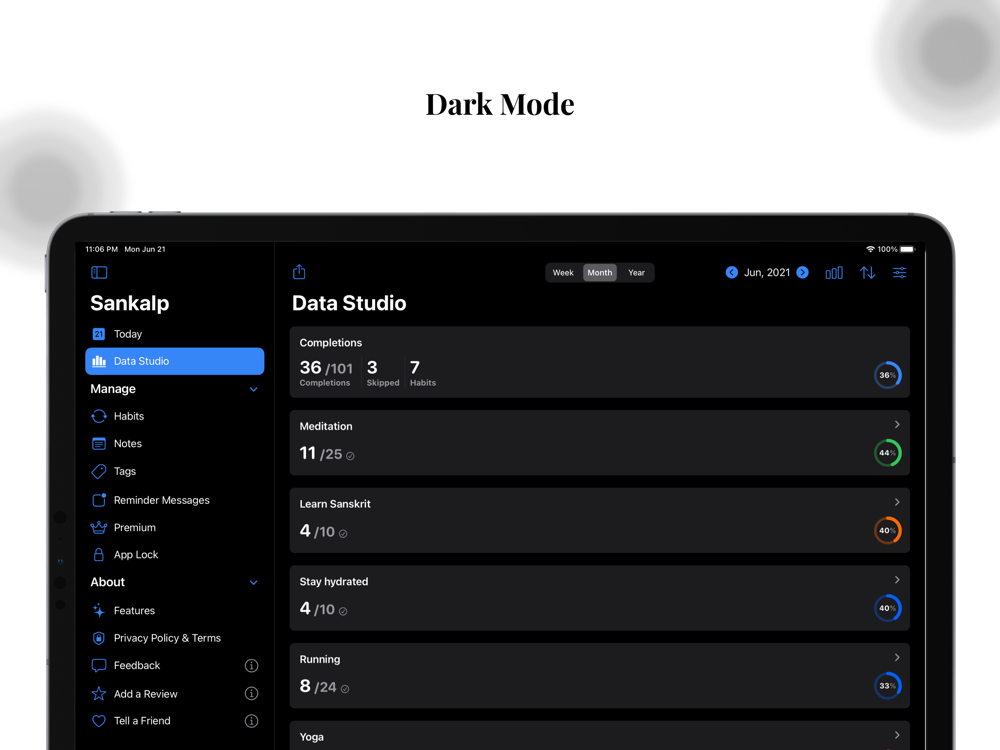Collapse the About section

(254, 582)
